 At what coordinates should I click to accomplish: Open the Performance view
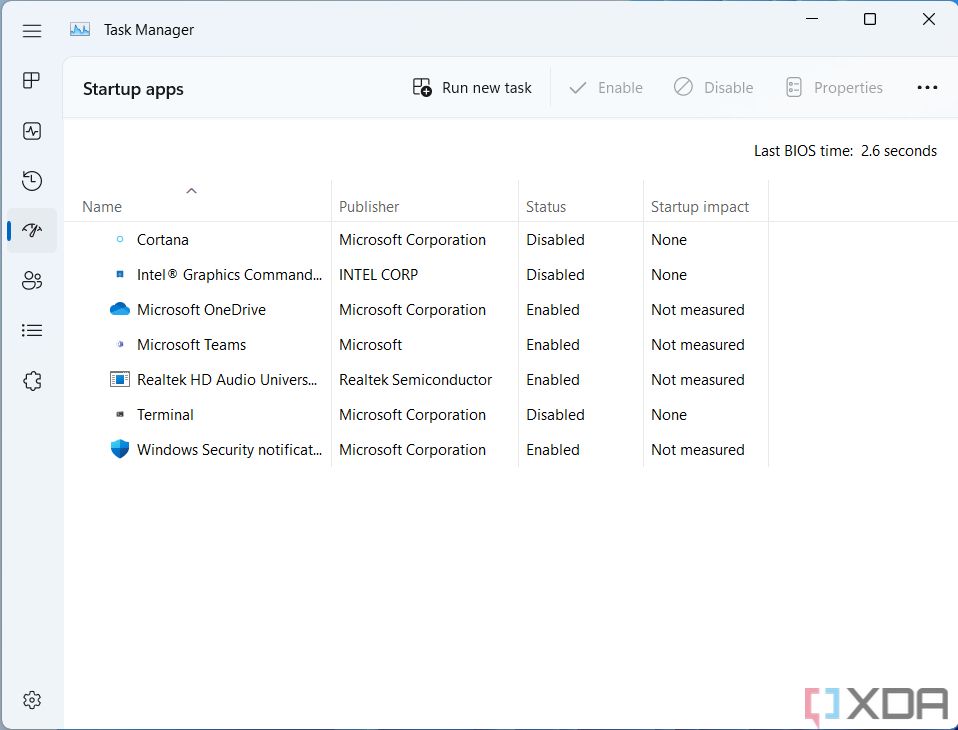[31, 130]
